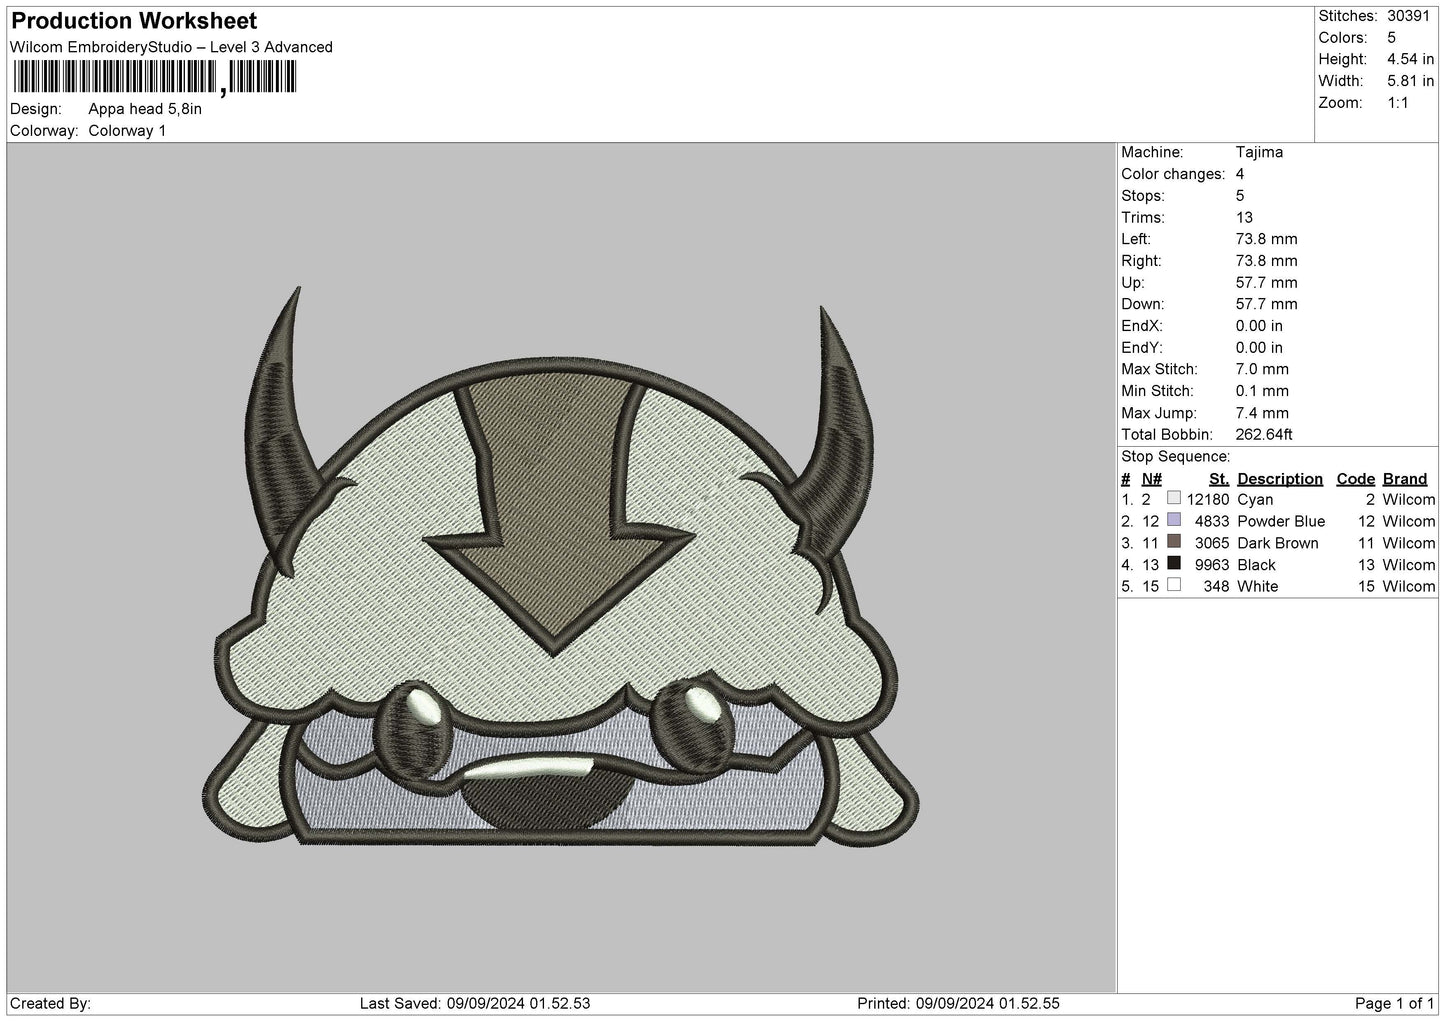Click the 'Code' column header
The height and width of the screenshot is (1021, 1445).
click(x=1356, y=479)
